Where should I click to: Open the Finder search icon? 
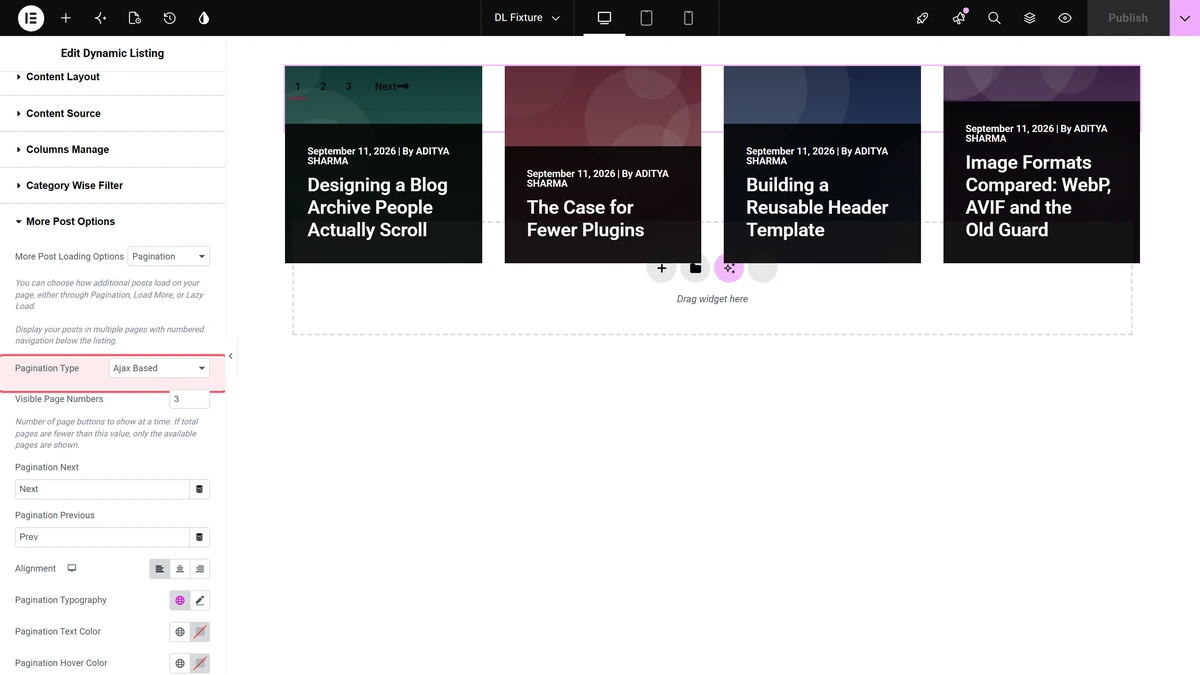click(x=994, y=18)
